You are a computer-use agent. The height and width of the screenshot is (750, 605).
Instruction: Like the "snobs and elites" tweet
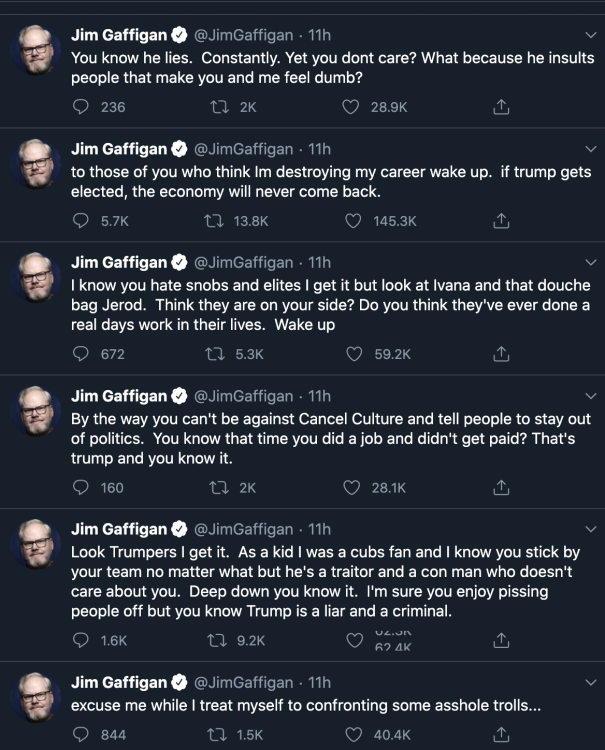[x=352, y=353]
